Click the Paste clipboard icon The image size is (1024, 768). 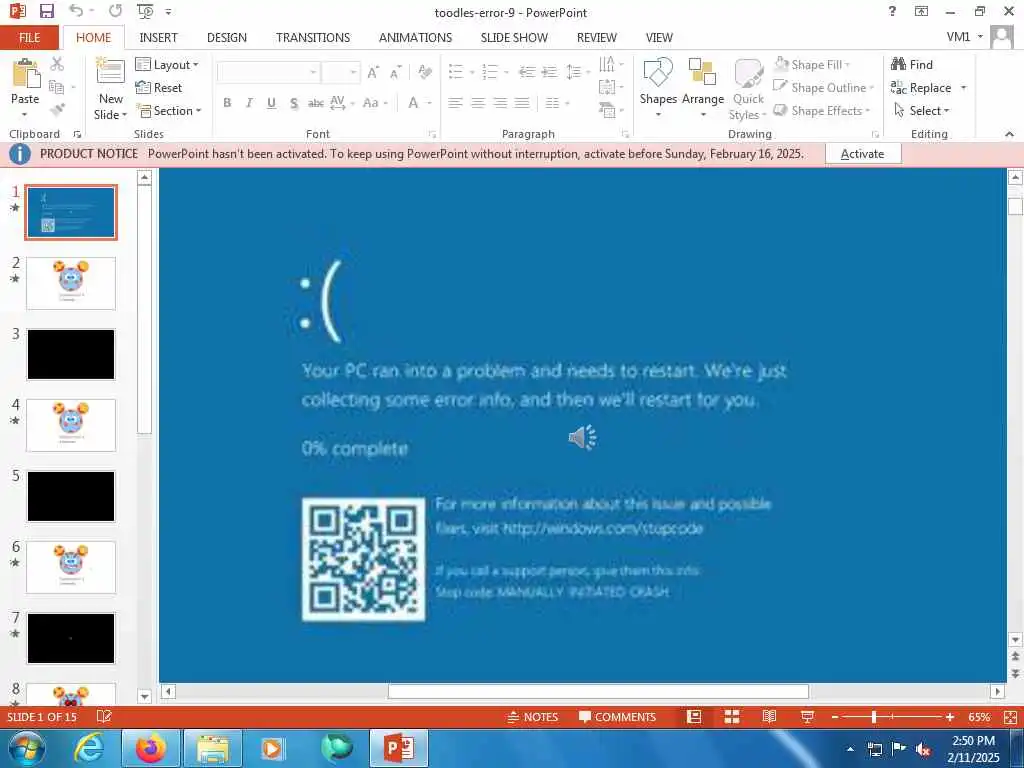(x=25, y=73)
